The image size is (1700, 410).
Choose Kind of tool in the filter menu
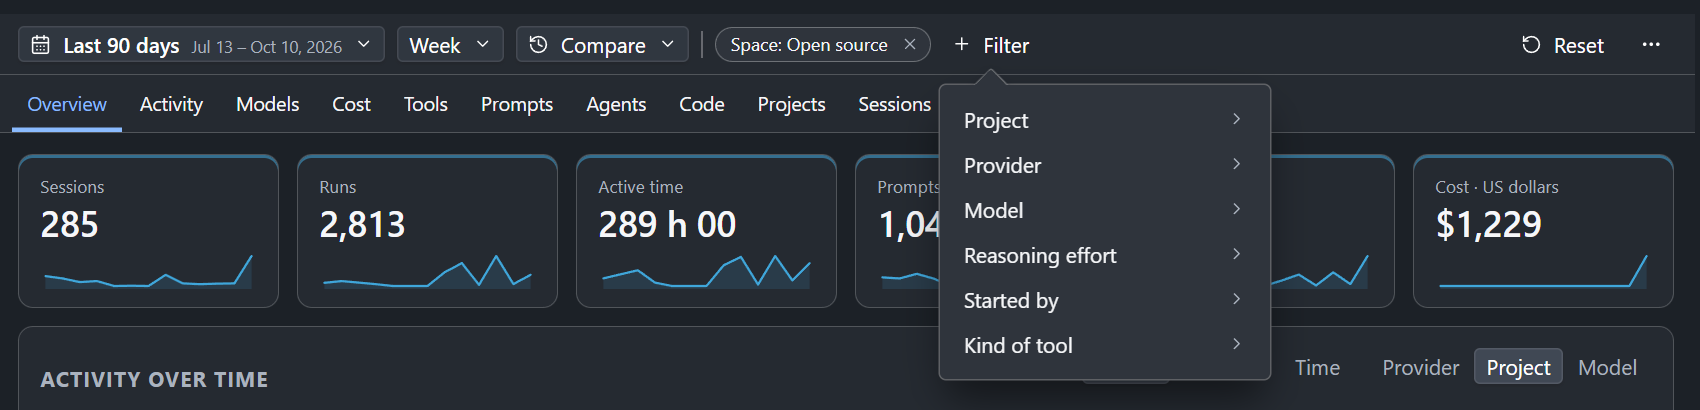(x=1105, y=345)
